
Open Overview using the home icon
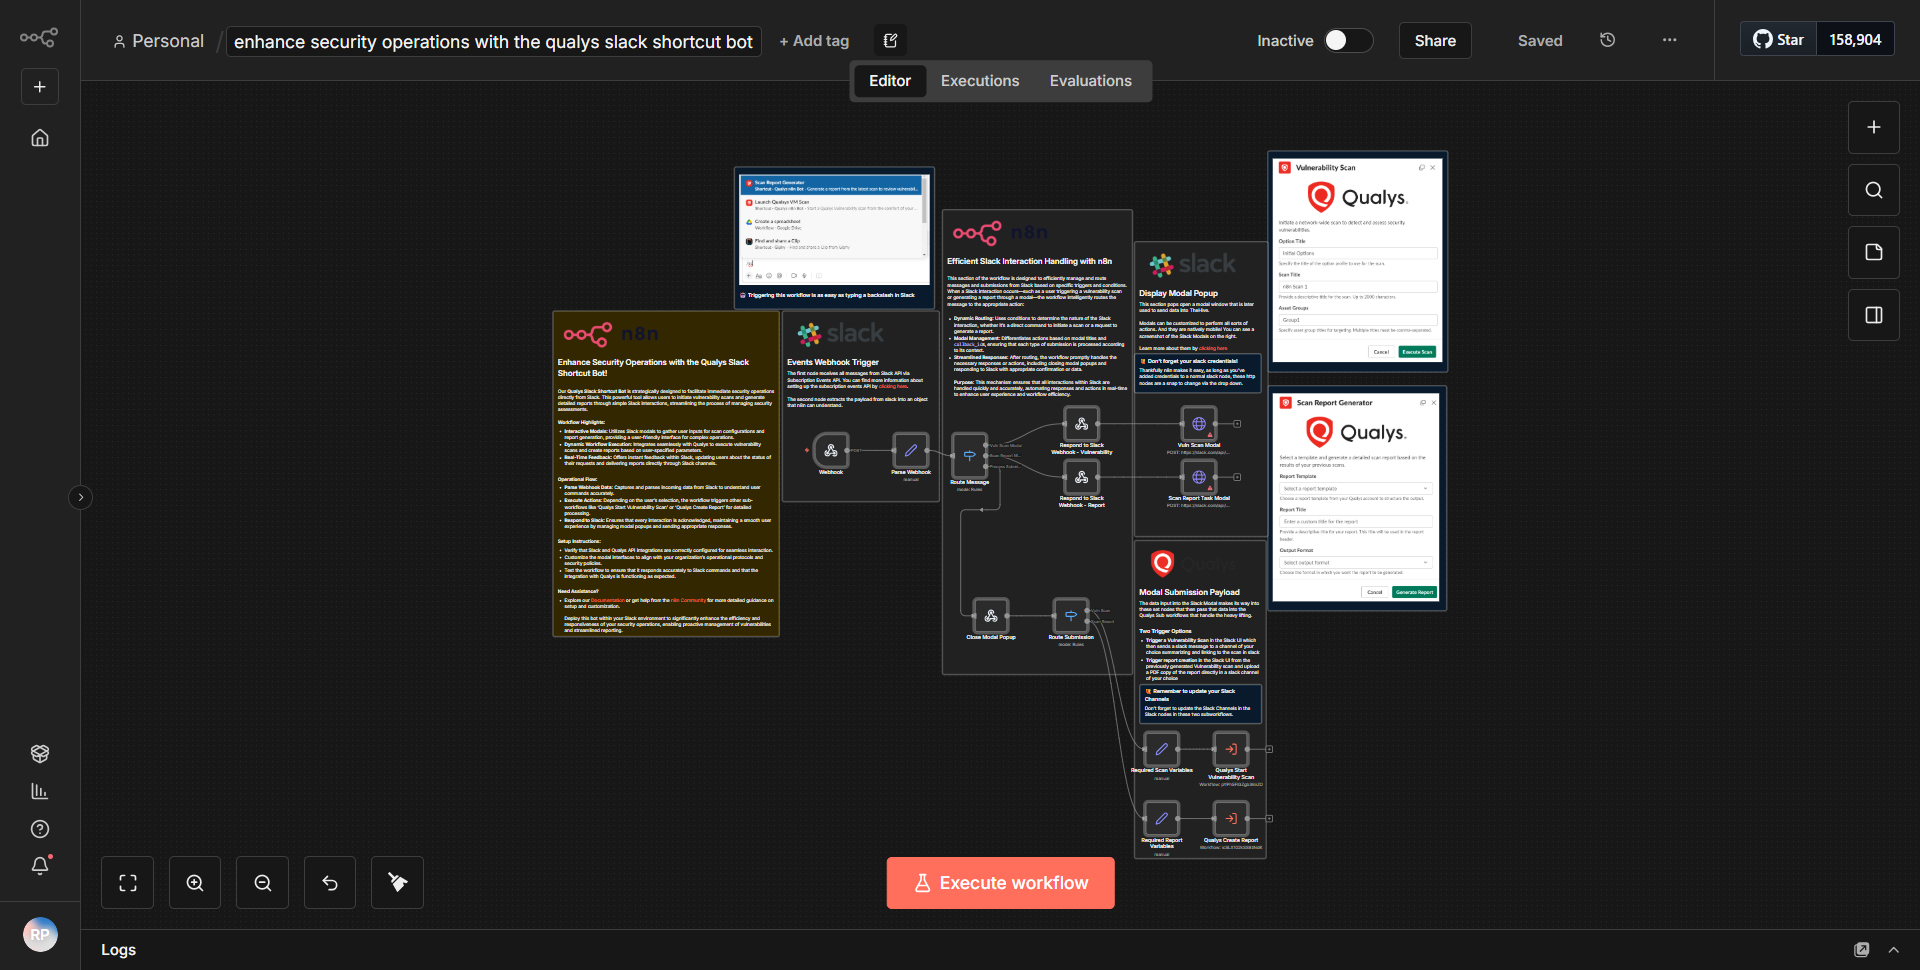(40, 137)
